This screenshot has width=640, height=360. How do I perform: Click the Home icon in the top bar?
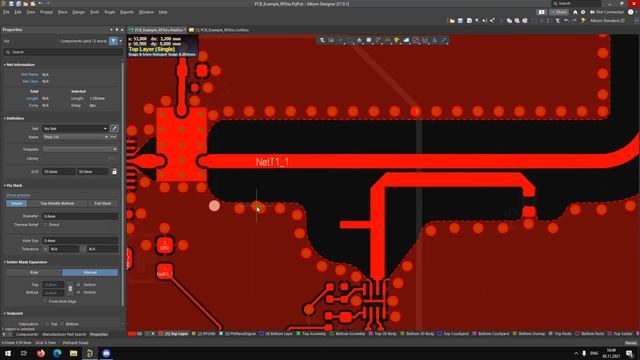click(x=575, y=12)
